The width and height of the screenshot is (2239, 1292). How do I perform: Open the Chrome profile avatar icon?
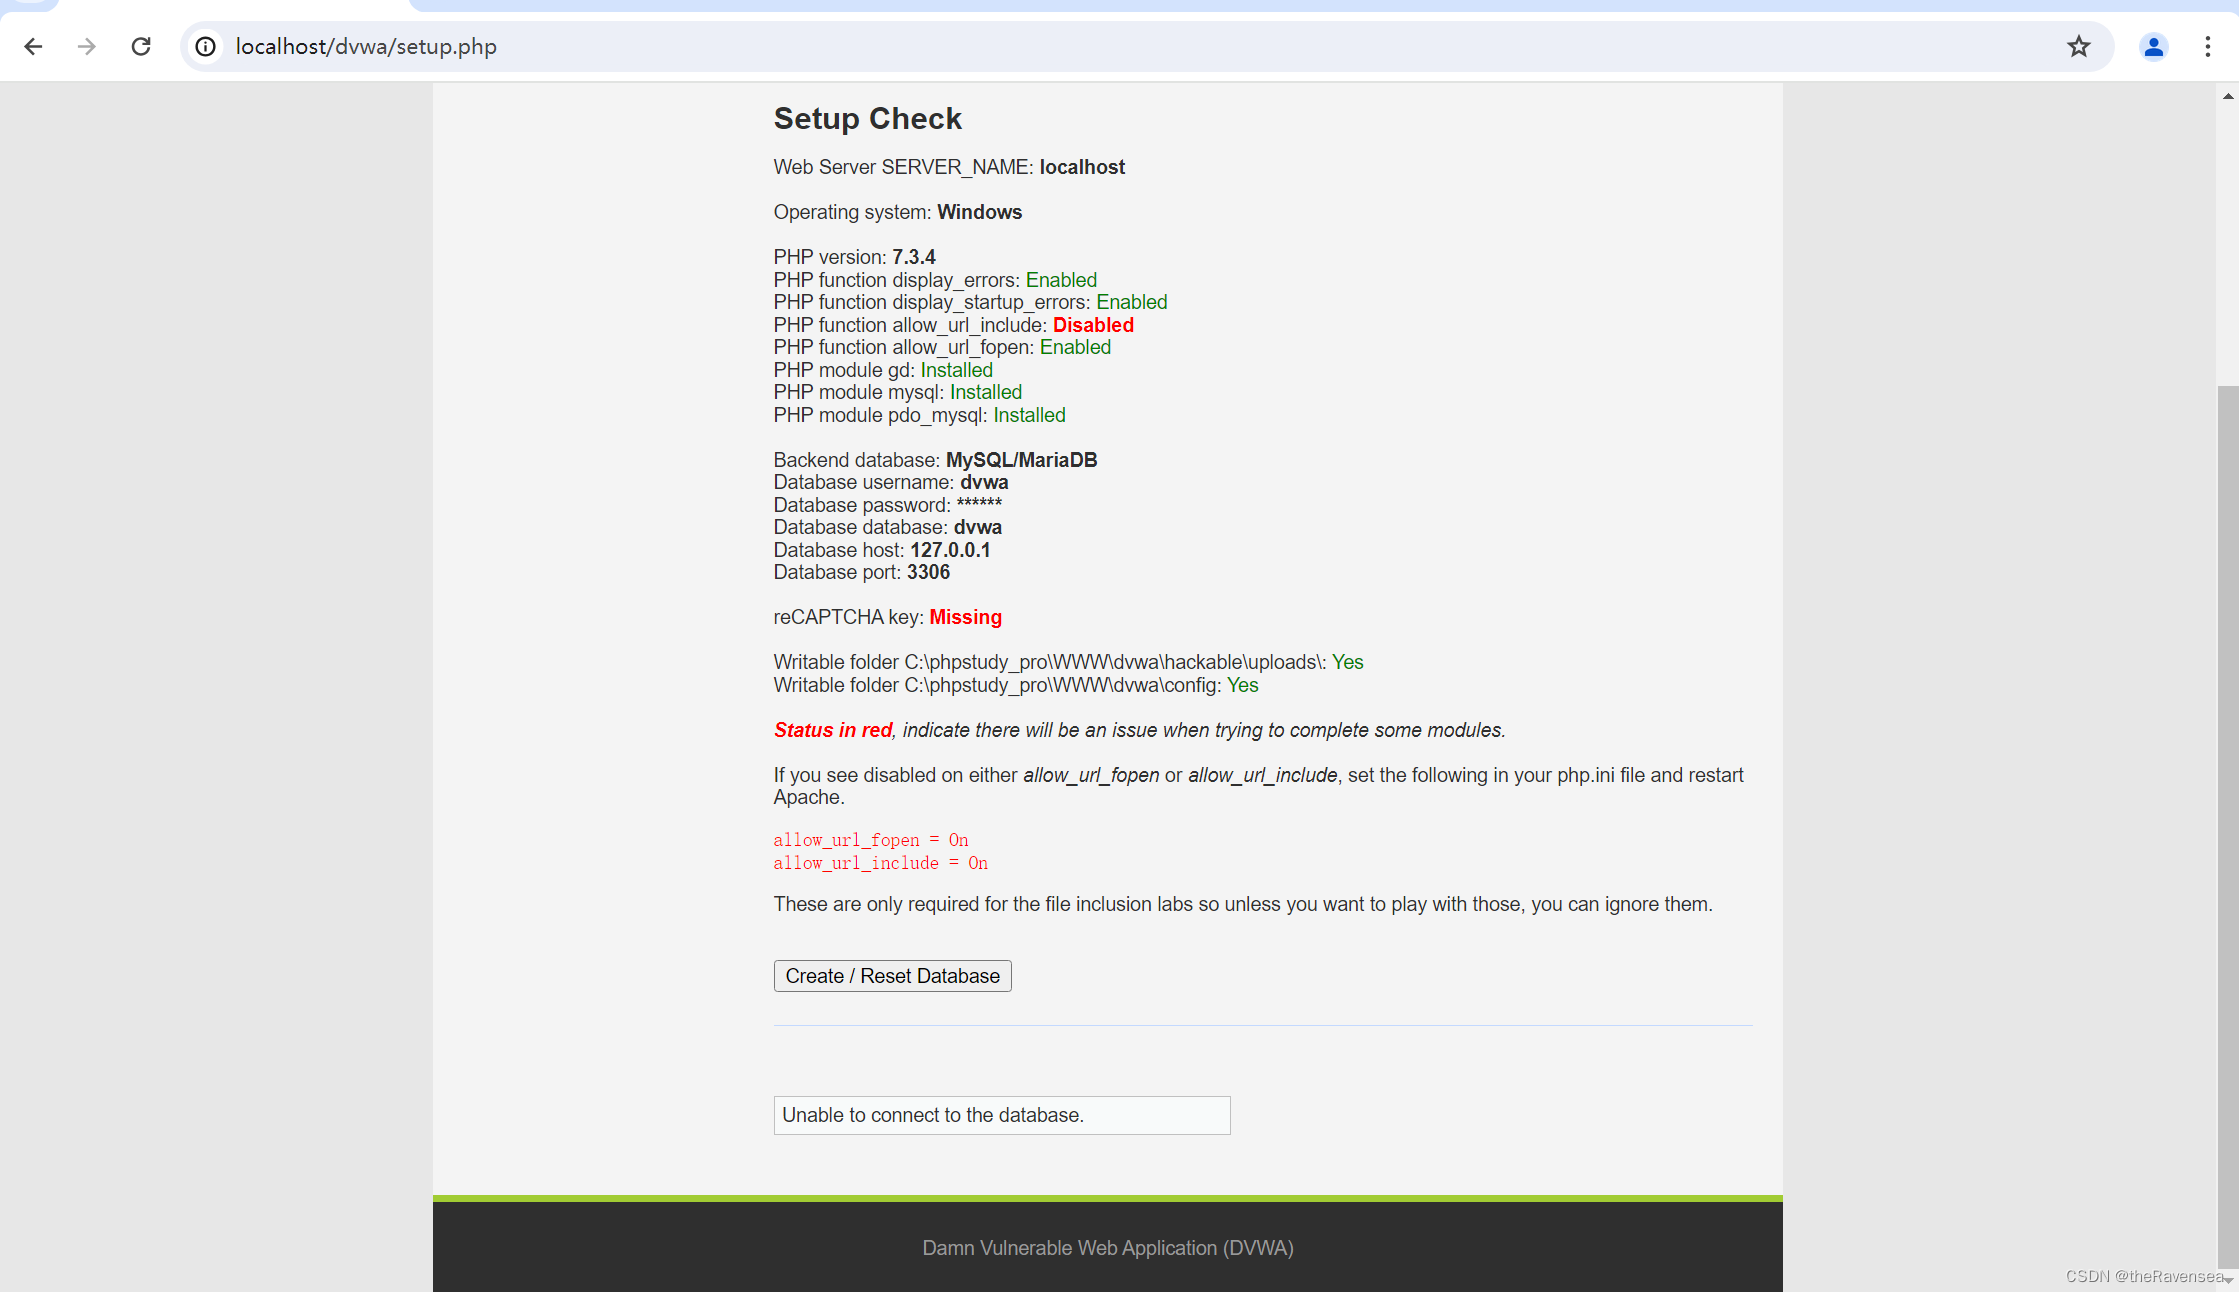[2153, 46]
